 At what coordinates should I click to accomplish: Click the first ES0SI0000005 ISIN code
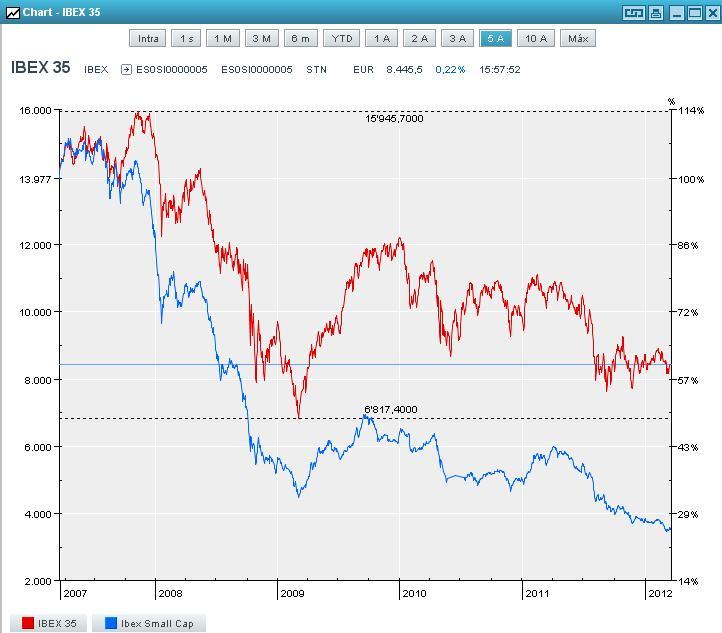(172, 70)
